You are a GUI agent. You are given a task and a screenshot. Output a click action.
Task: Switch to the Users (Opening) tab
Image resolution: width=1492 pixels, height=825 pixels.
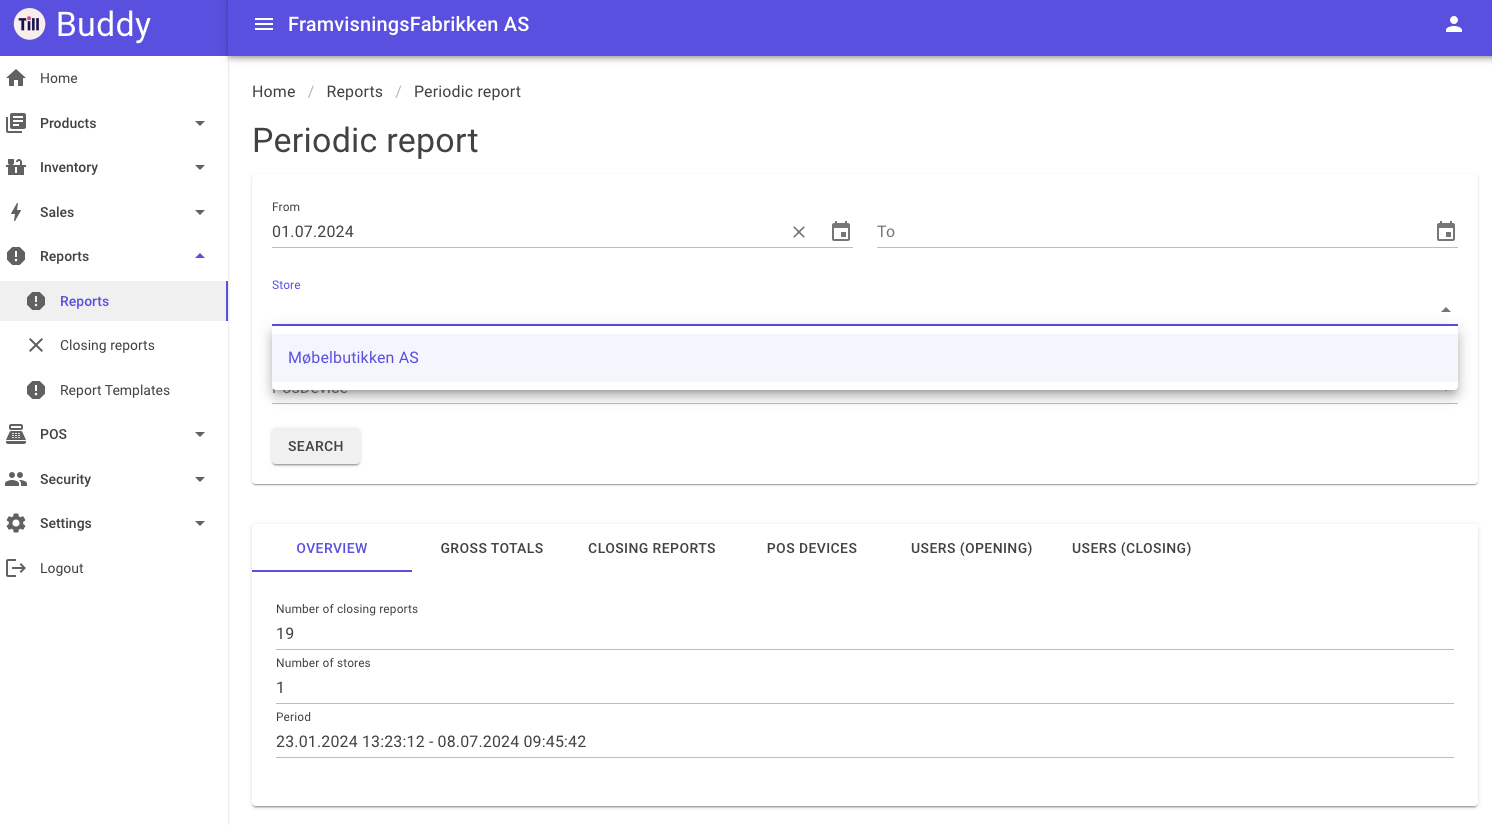point(972,548)
